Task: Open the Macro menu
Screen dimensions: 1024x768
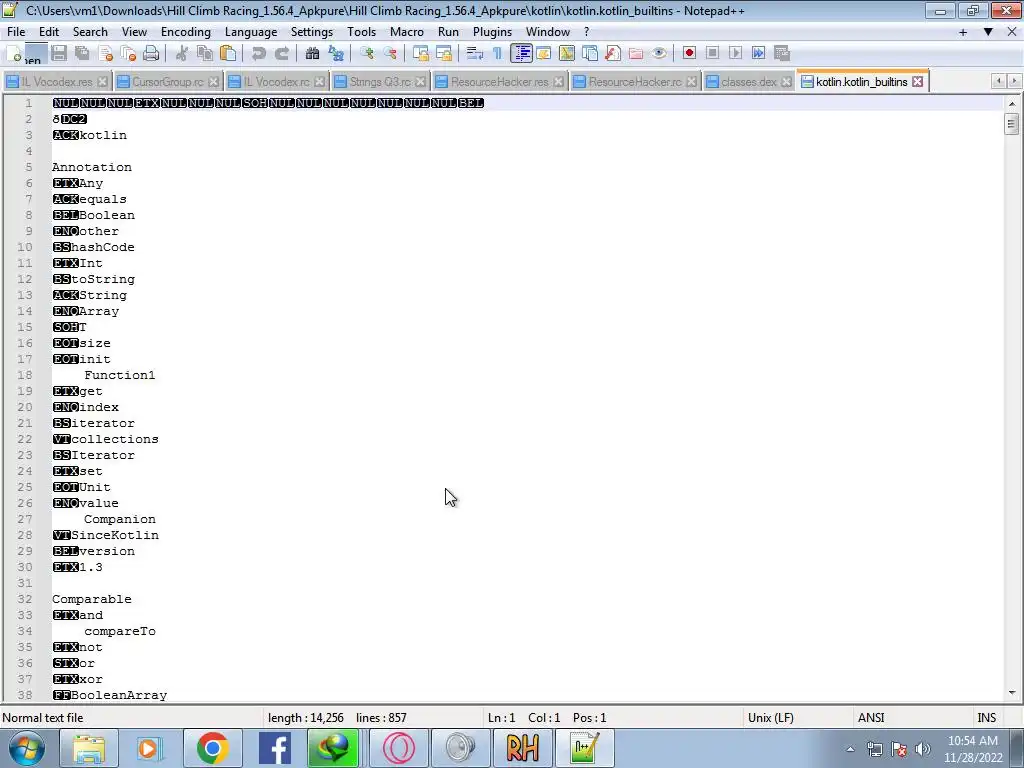Action: tap(407, 32)
